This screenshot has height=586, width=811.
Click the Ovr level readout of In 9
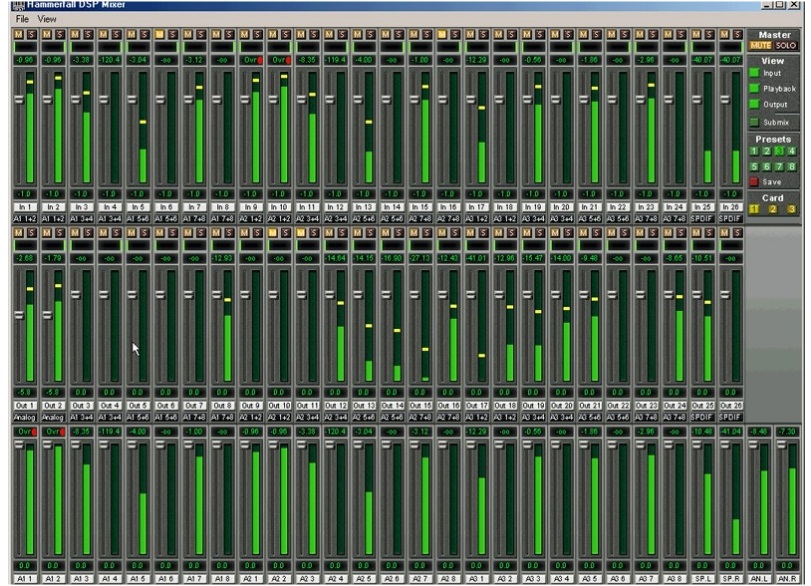pos(251,60)
